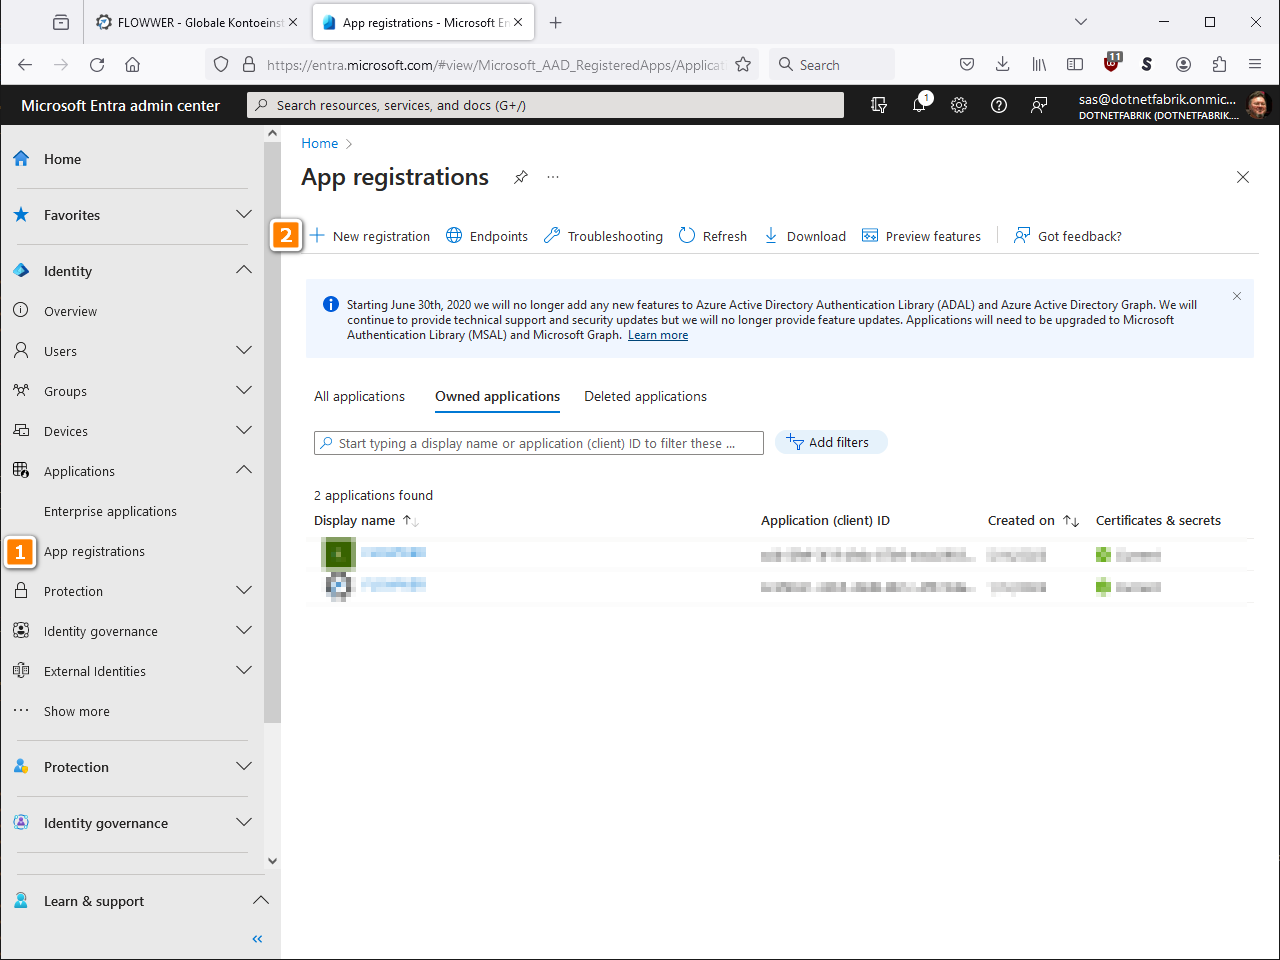Viewport: 1280px width, 960px height.
Task: Open Endpoints from the toolbar
Action: 487,236
